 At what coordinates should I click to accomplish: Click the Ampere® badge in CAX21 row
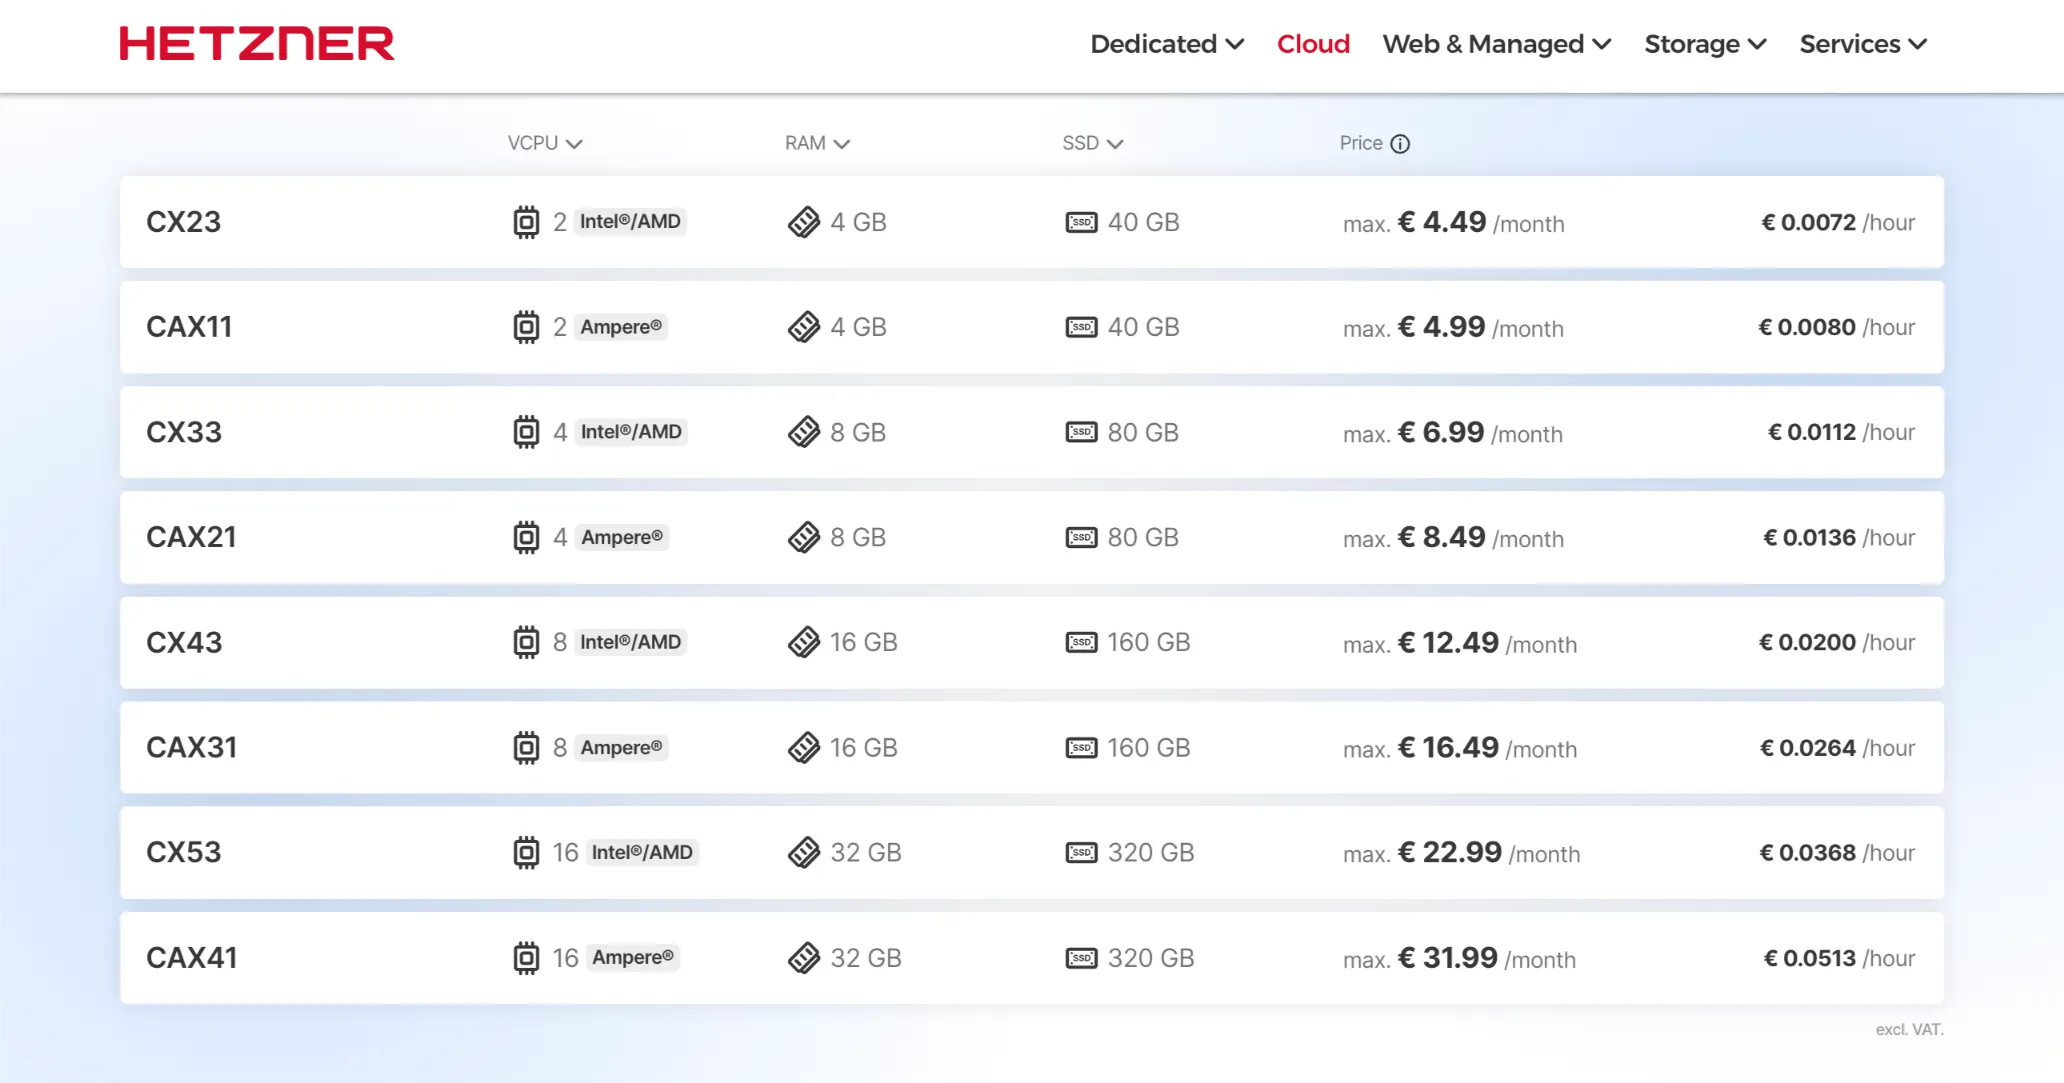click(622, 537)
